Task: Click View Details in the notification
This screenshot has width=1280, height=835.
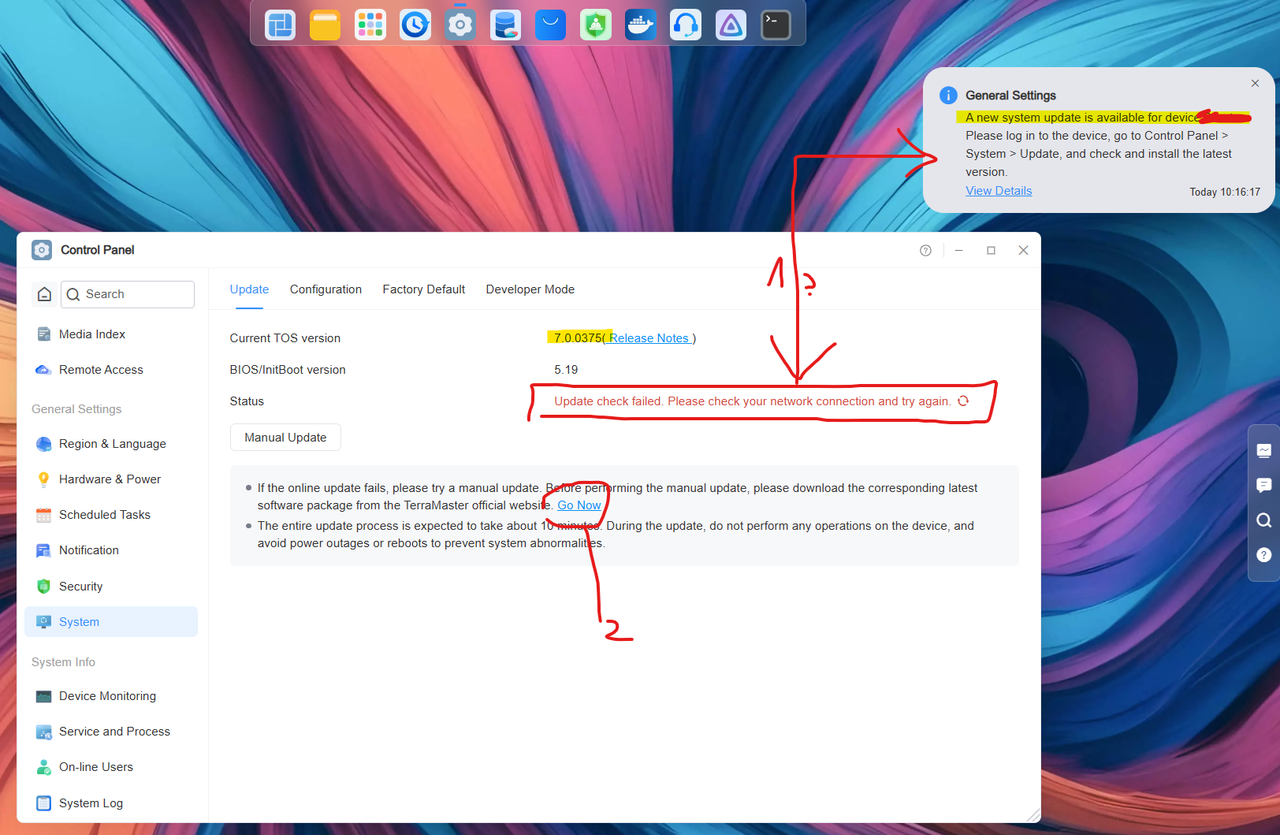Action: pyautogui.click(x=999, y=191)
